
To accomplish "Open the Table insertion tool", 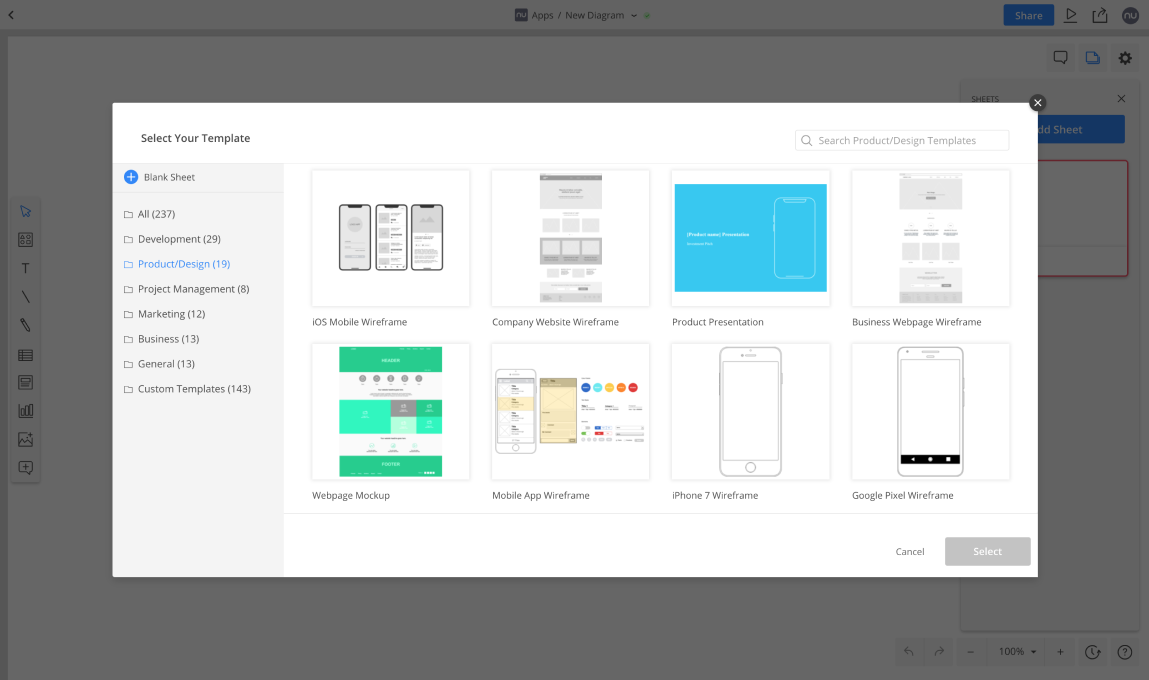I will 25,354.
